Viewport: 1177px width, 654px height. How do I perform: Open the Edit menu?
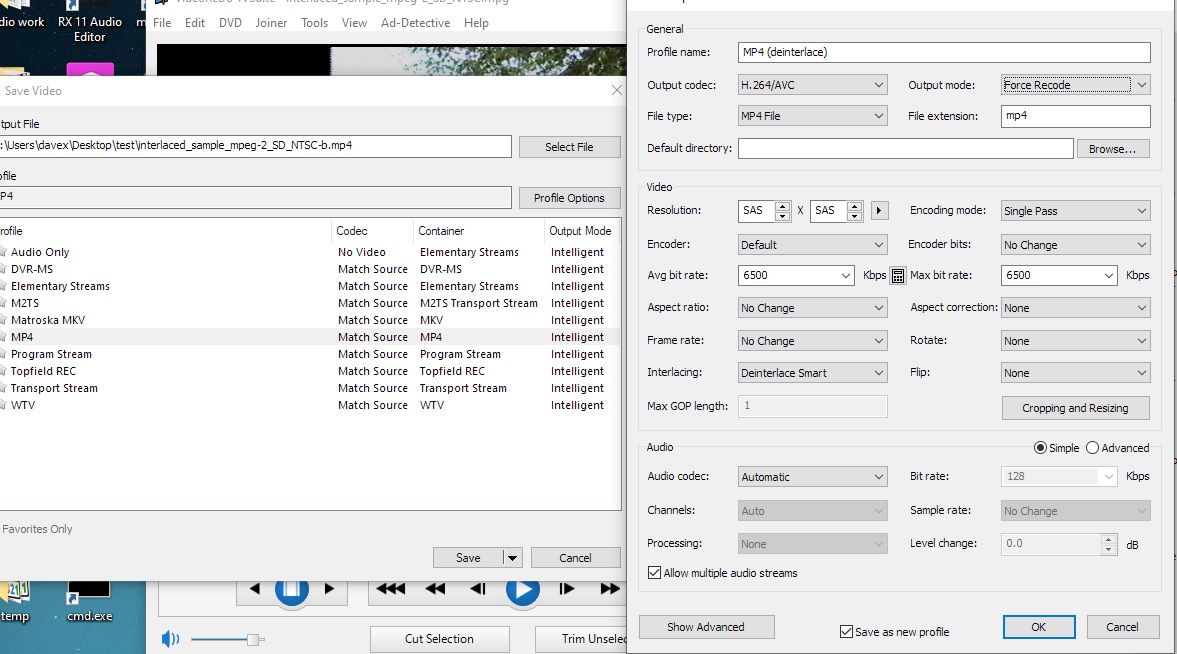point(195,23)
